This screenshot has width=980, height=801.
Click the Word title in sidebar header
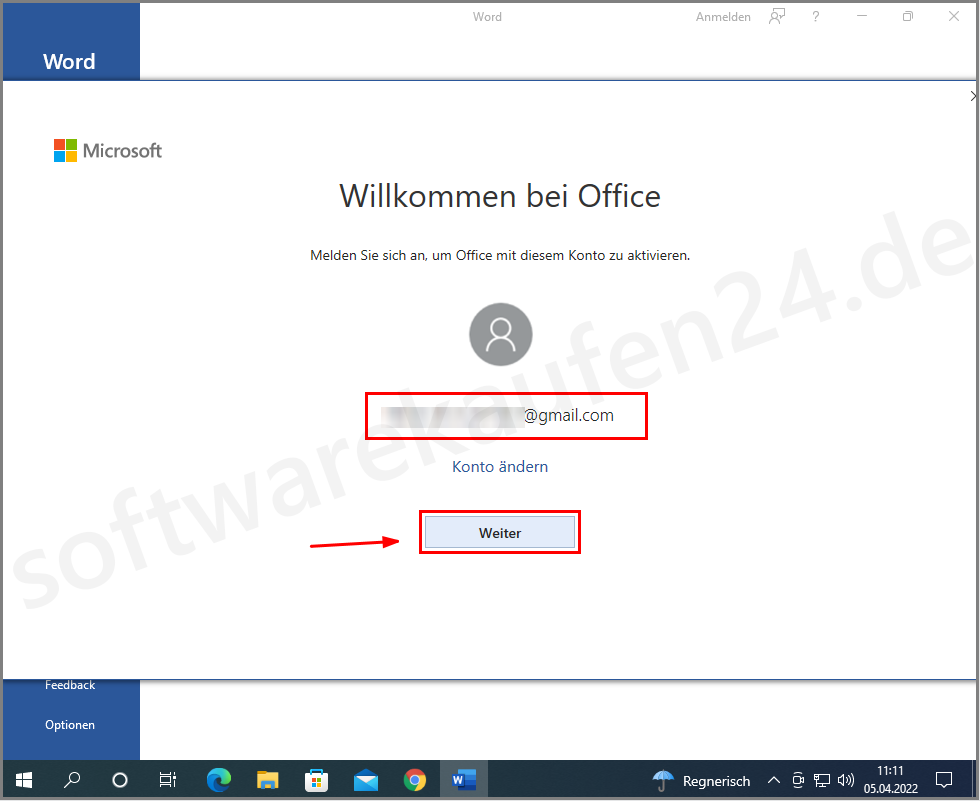pos(69,61)
